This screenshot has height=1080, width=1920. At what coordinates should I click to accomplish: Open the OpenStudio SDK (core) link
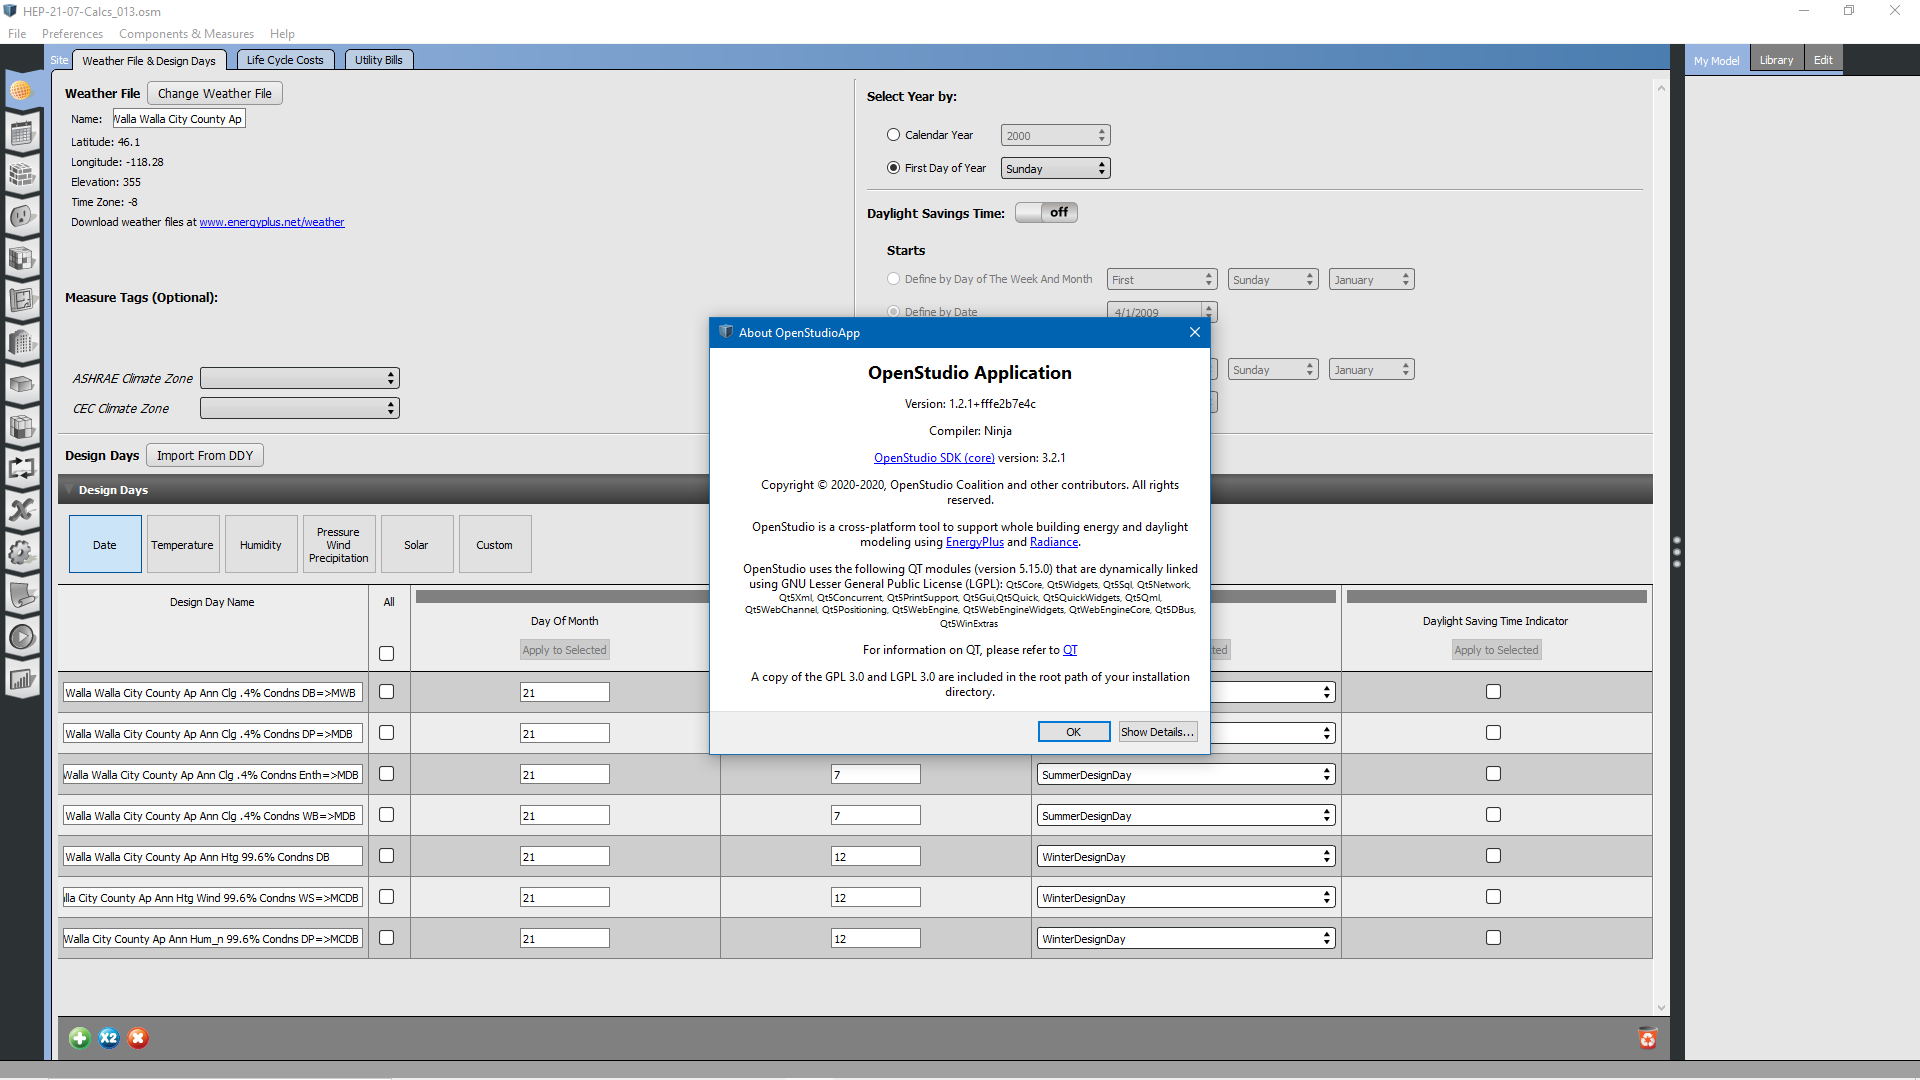pos(933,458)
